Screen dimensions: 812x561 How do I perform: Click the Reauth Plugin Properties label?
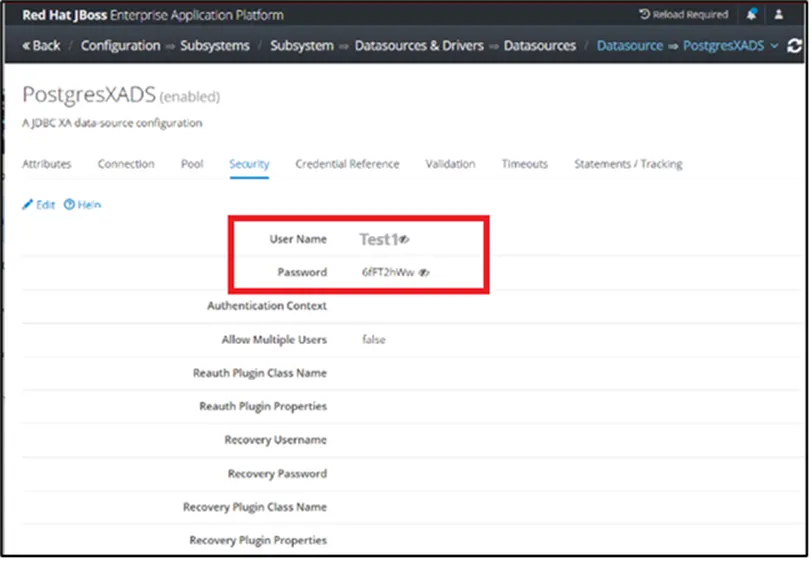[x=263, y=407]
